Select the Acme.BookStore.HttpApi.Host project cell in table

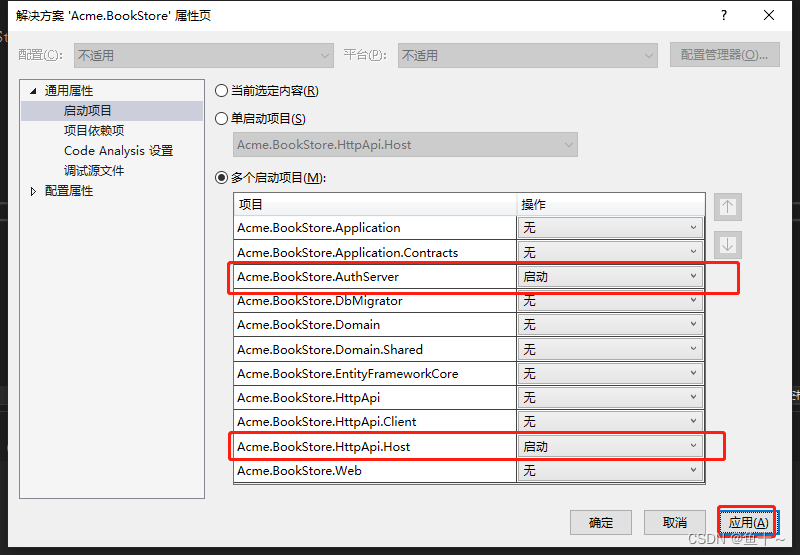[x=375, y=446]
